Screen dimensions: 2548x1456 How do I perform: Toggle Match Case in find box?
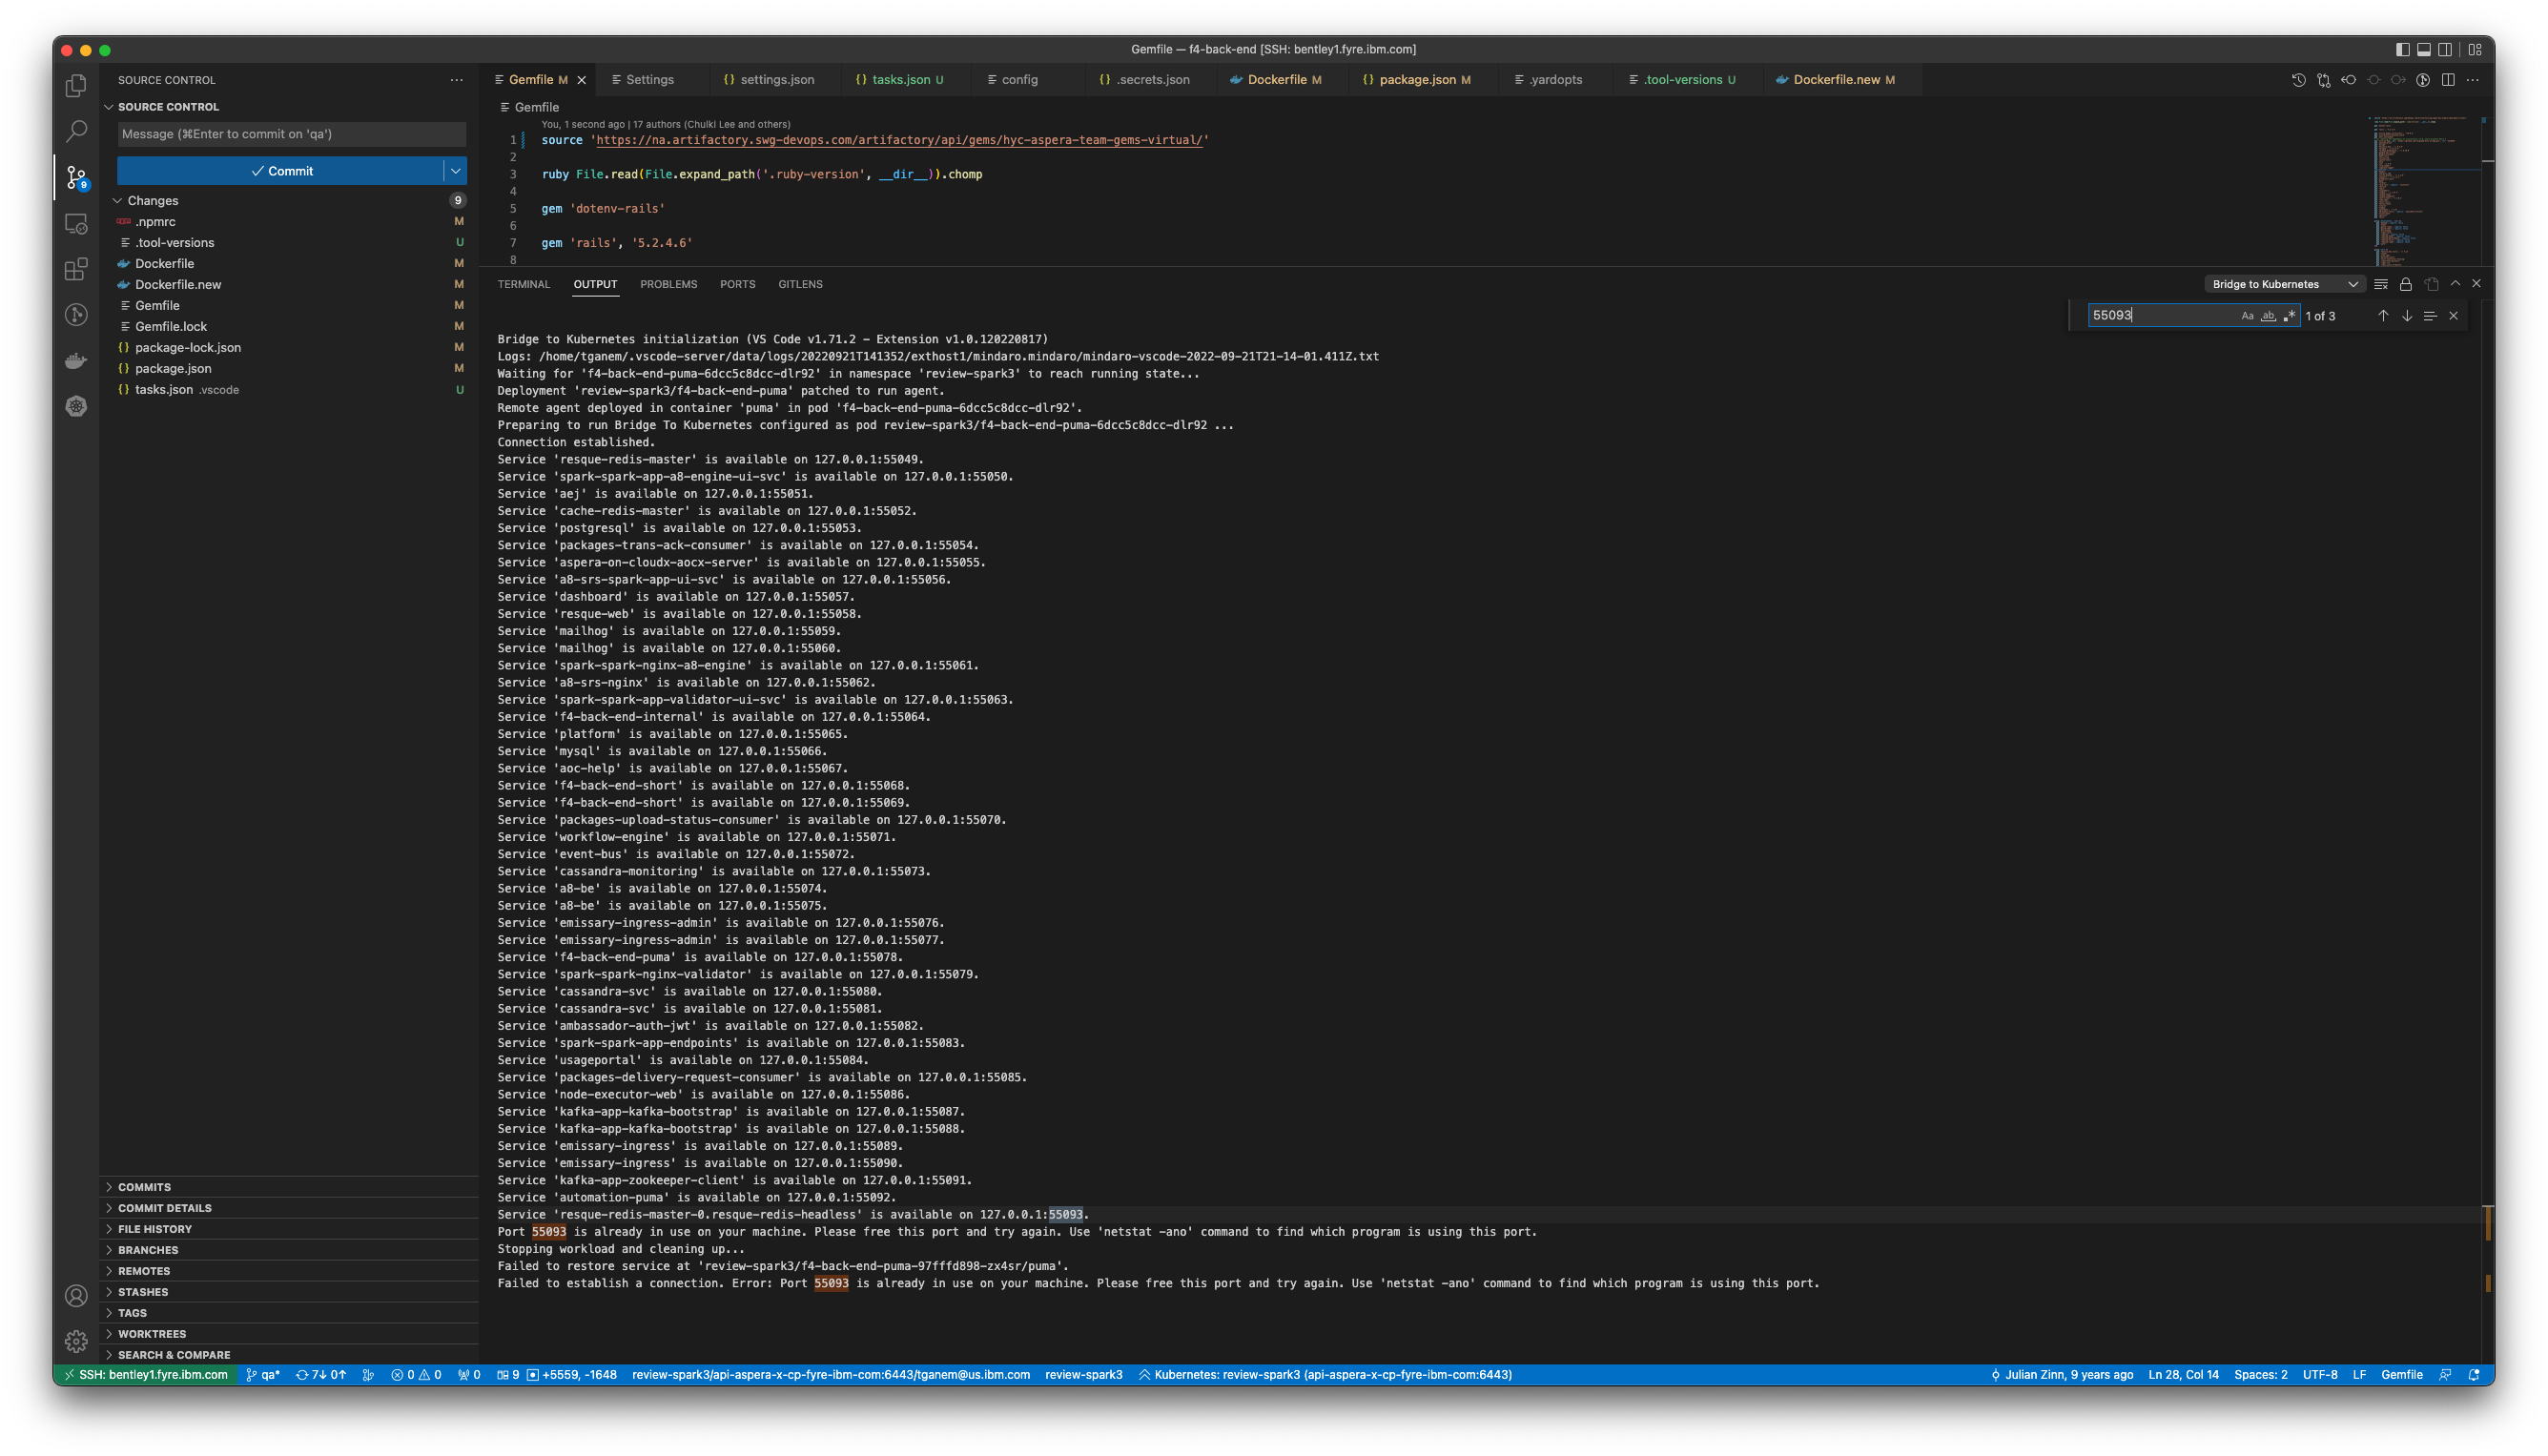(2247, 316)
